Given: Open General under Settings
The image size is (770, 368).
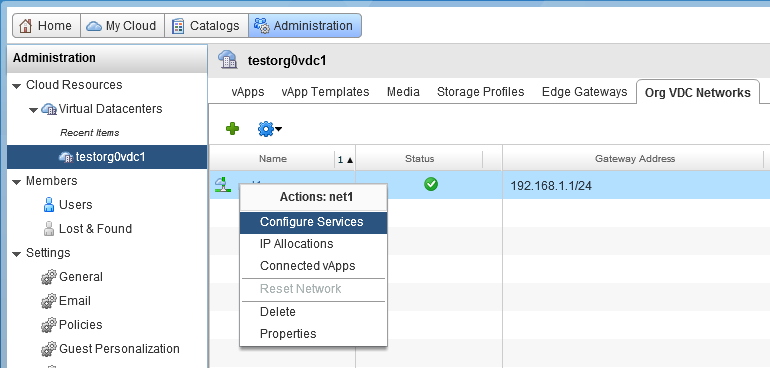Looking at the screenshot, I should click(81, 277).
